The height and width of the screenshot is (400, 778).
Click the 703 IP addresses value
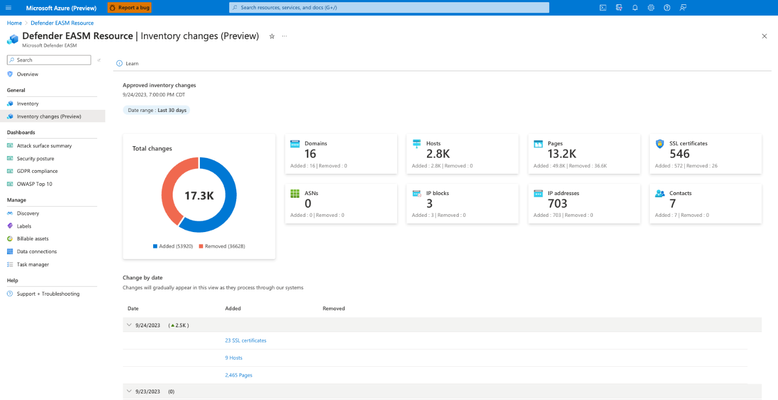(558, 203)
